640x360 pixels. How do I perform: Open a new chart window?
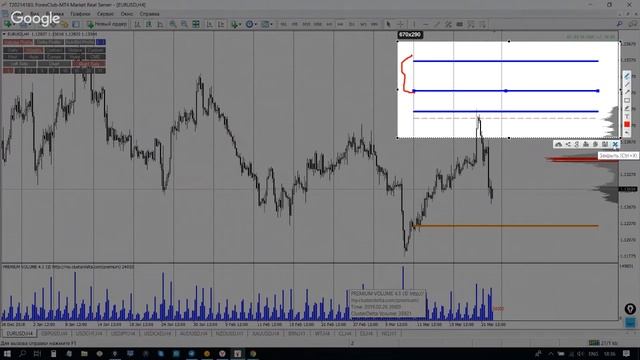click(x=8, y=24)
